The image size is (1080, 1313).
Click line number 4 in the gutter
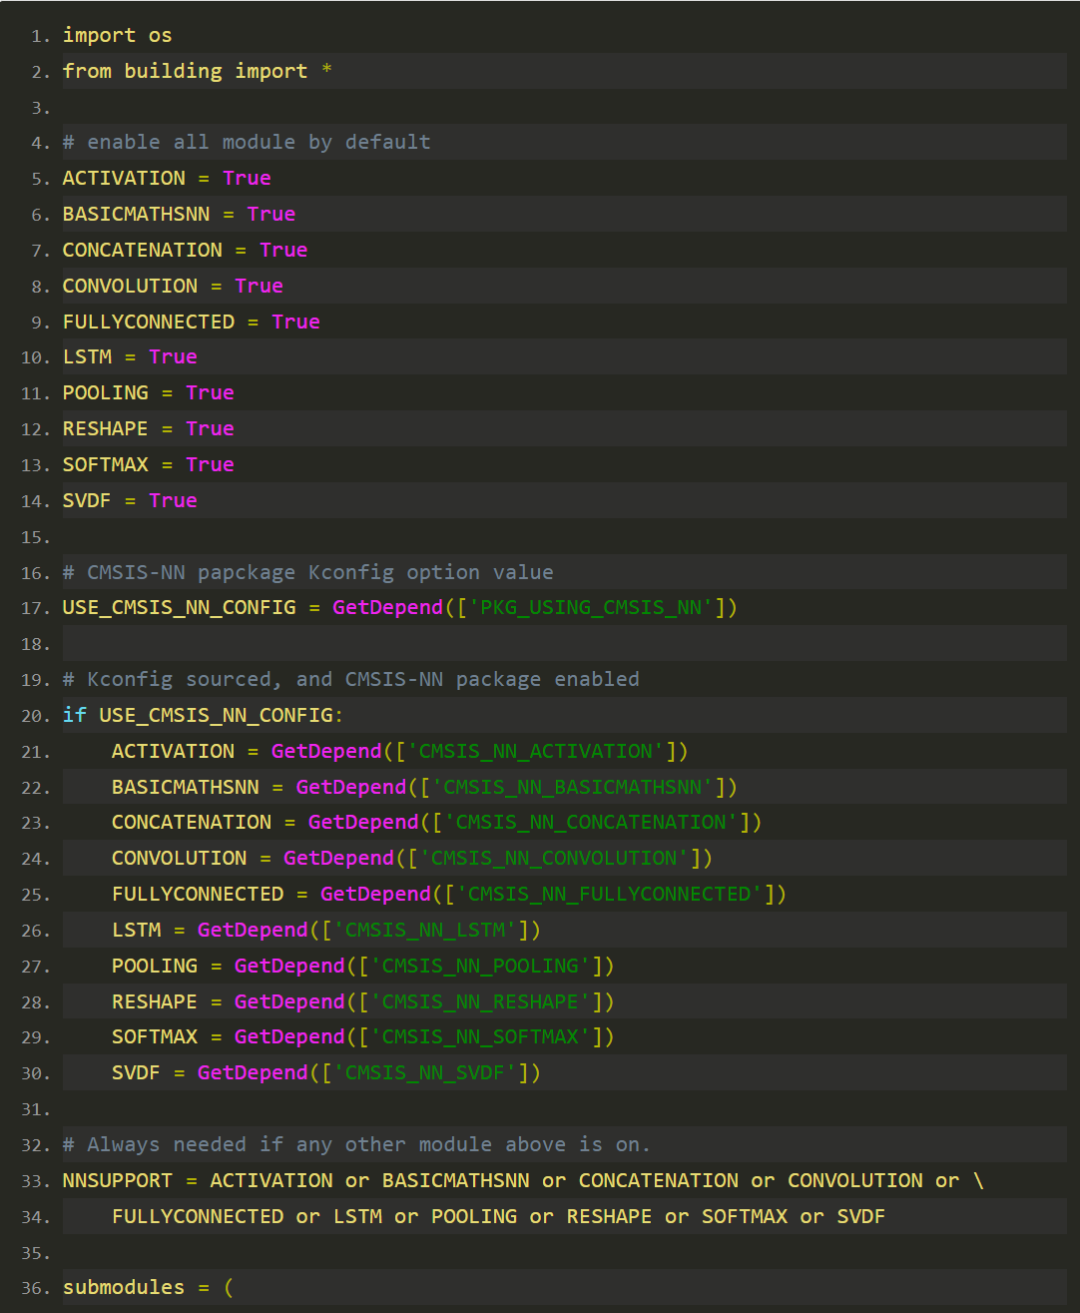tap(39, 143)
